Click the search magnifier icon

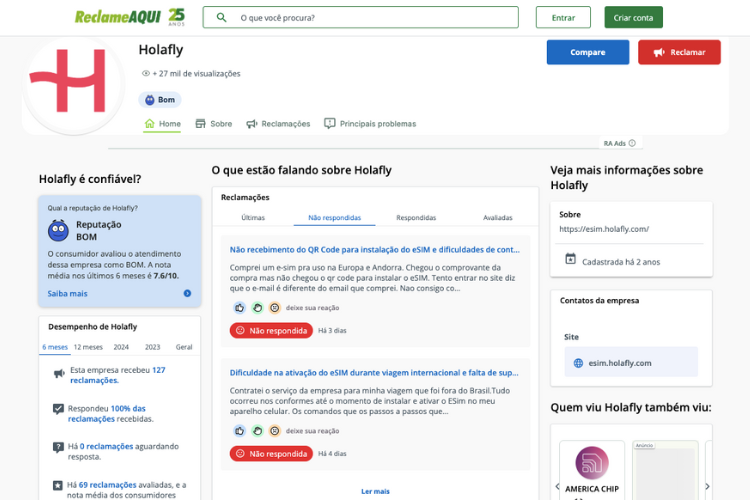[221, 18]
